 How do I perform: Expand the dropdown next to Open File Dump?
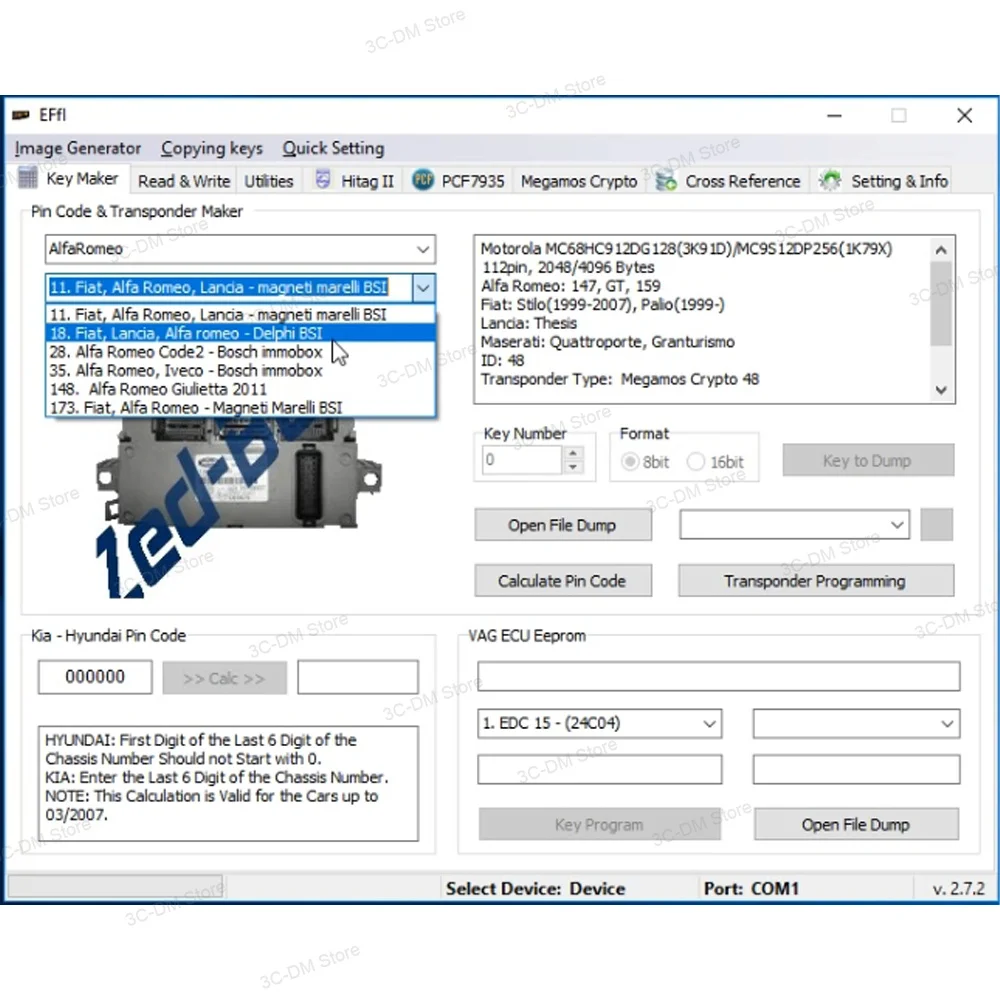(x=795, y=525)
